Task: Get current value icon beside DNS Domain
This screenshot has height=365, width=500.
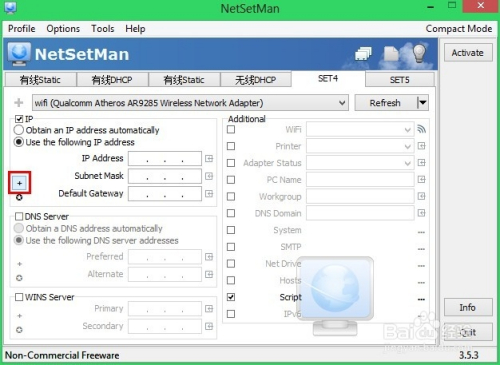Action: coord(422,213)
